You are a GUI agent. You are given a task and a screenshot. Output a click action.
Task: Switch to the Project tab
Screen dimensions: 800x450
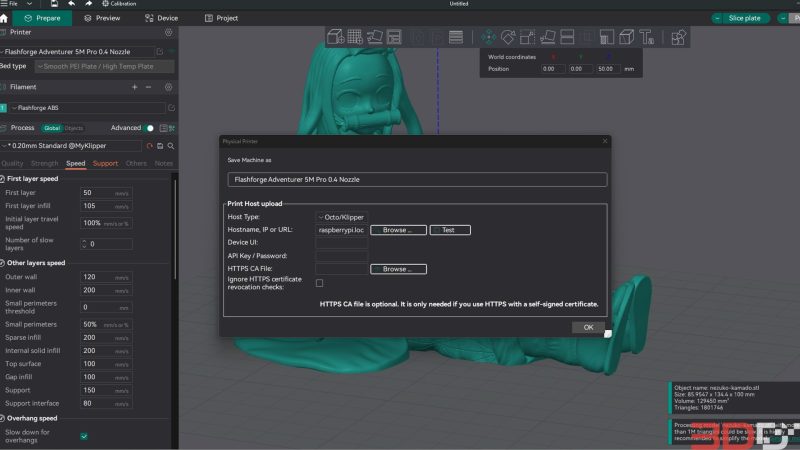(221, 18)
